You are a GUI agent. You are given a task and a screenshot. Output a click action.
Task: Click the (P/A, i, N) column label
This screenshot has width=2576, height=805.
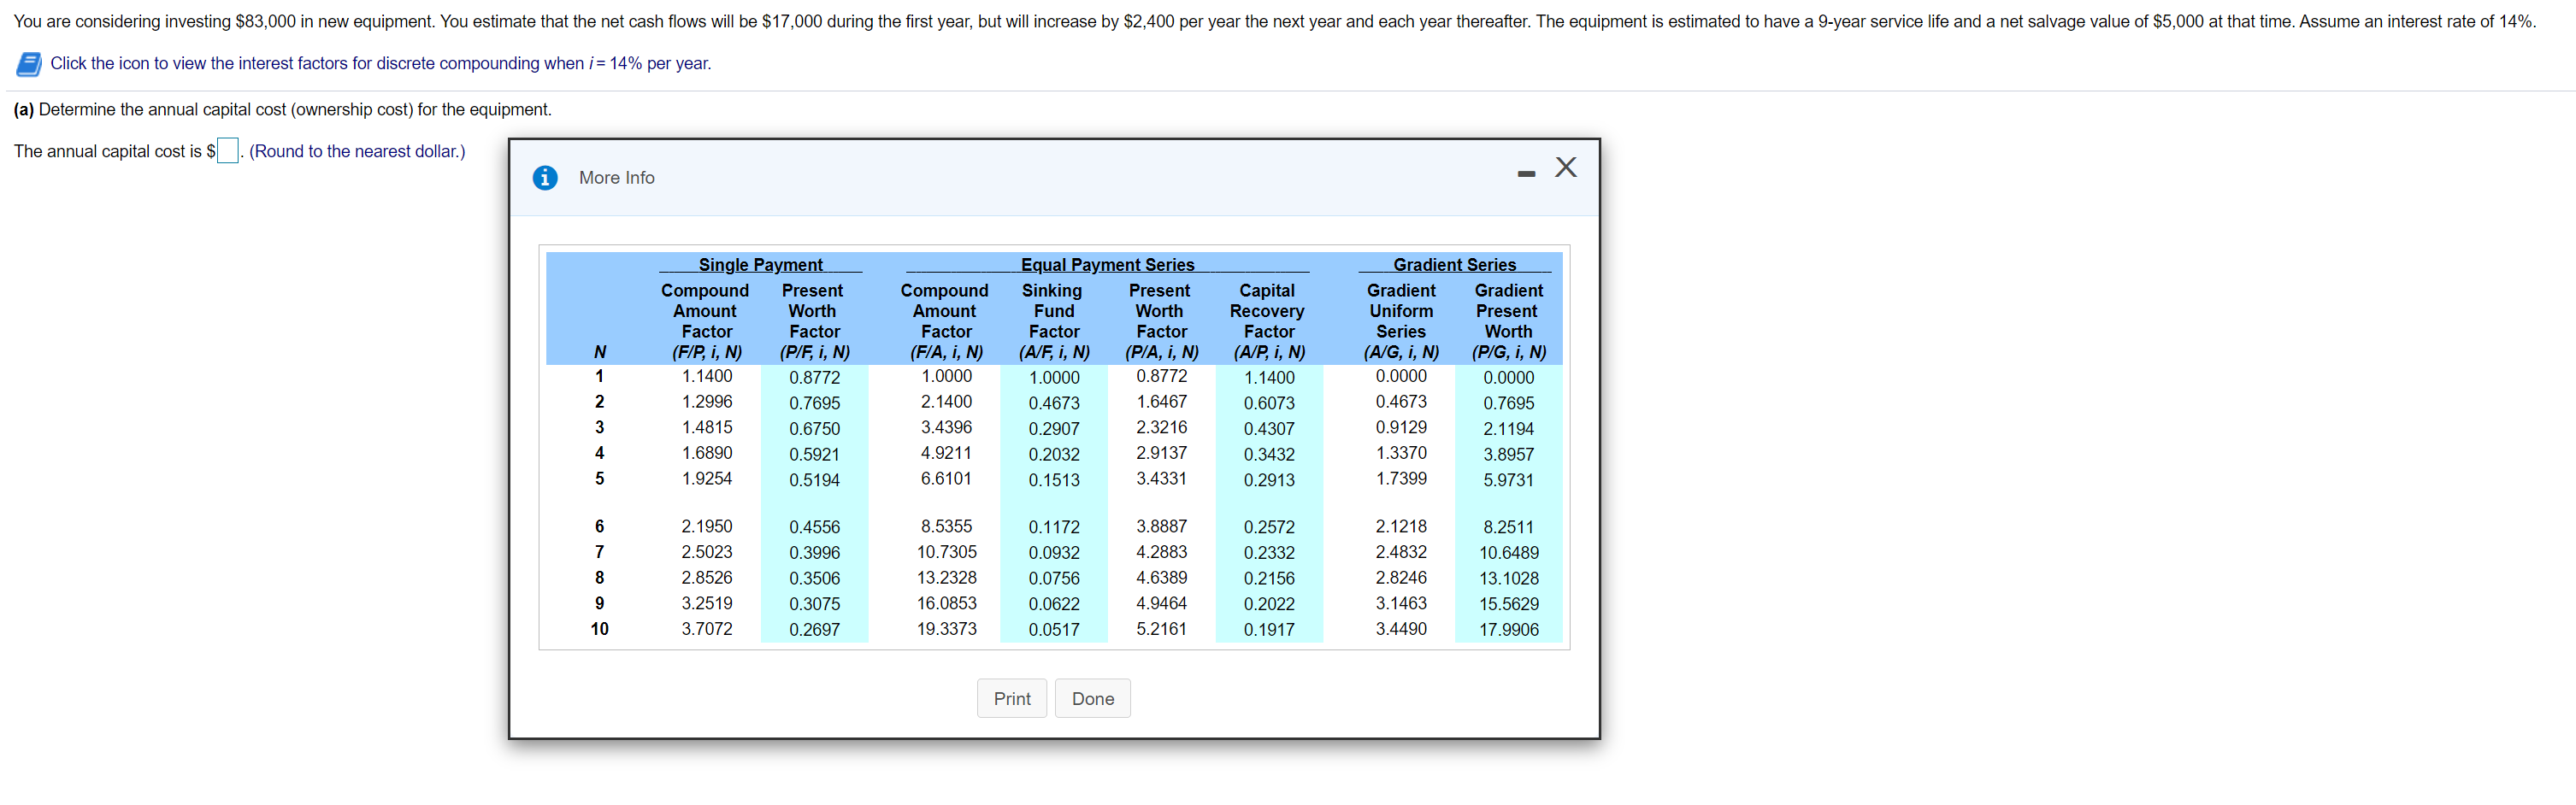pyautogui.click(x=1162, y=352)
